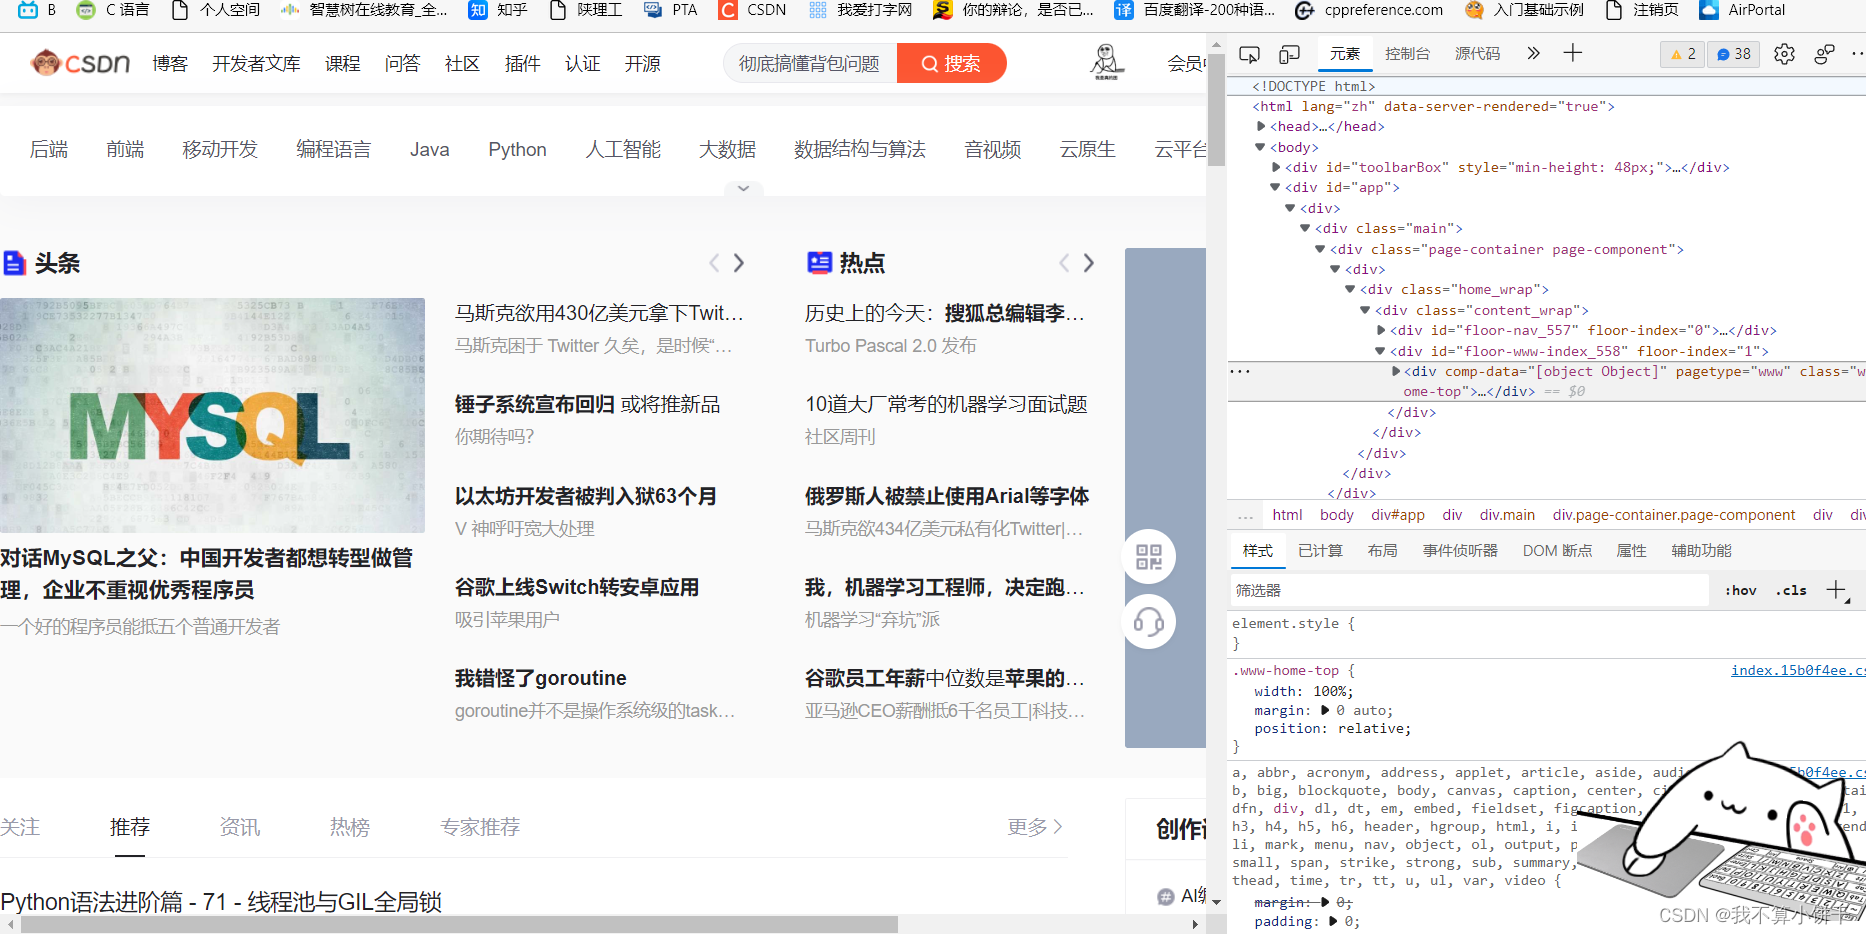Open the 我爱打字网 bookmark

coord(860,10)
